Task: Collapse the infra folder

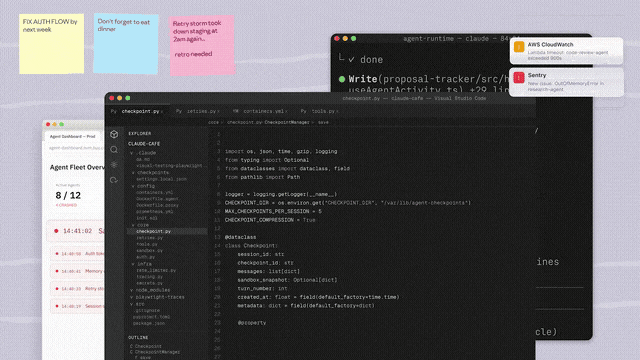Action: coord(133,264)
